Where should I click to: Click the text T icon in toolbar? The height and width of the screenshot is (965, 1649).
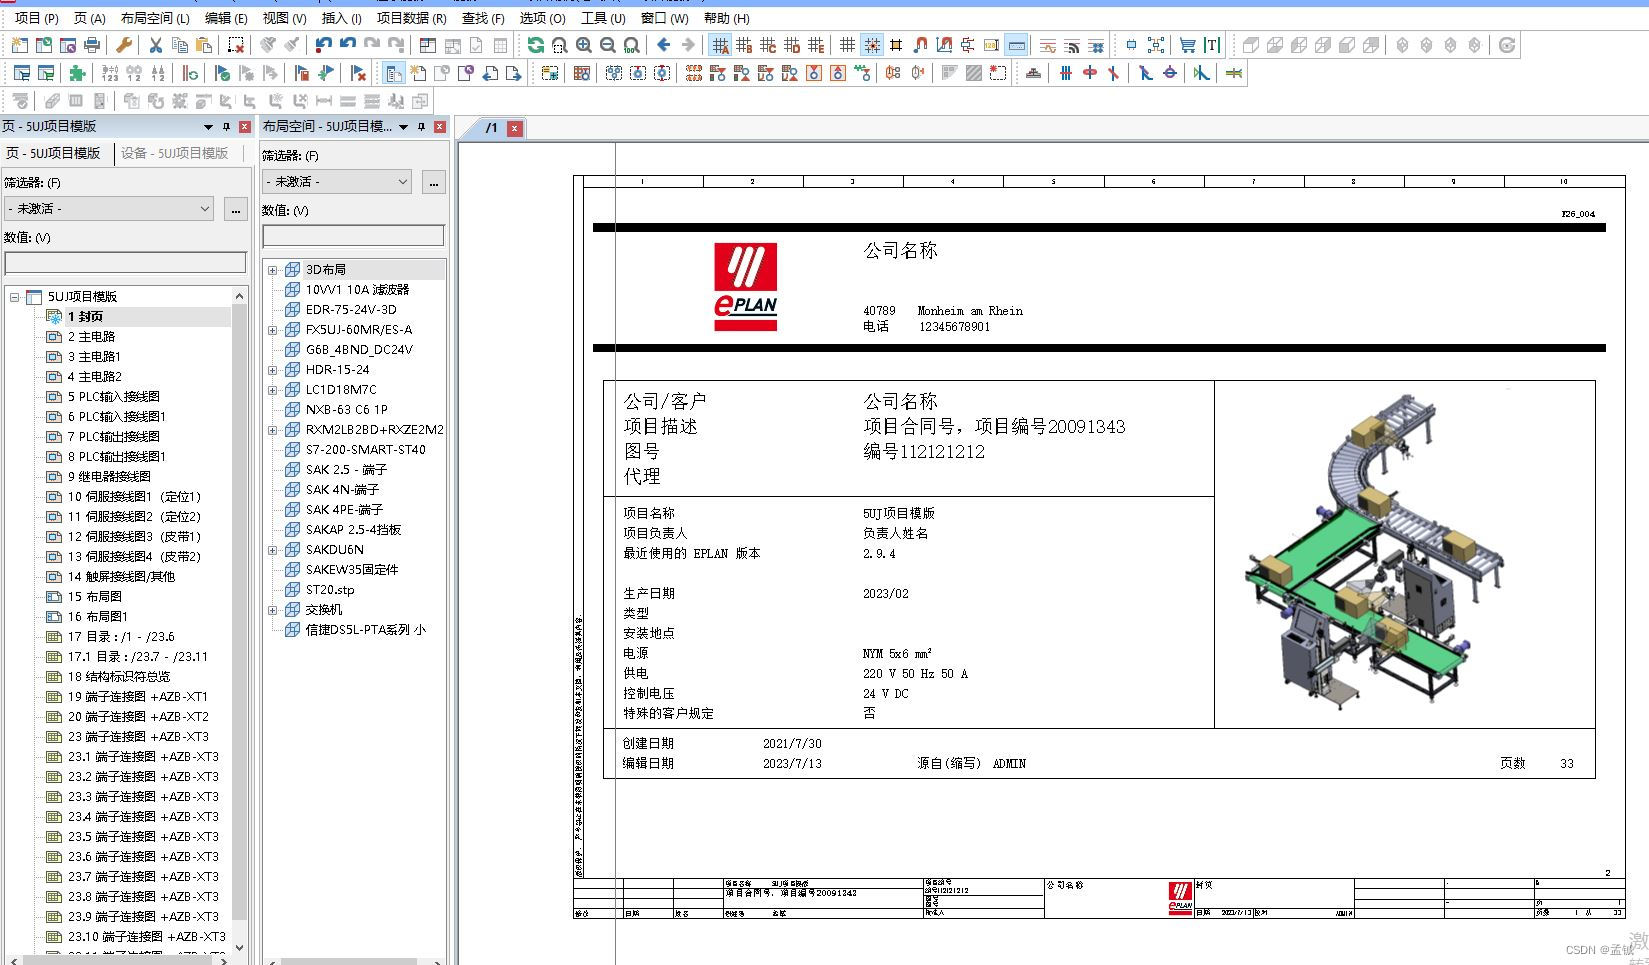(1212, 45)
